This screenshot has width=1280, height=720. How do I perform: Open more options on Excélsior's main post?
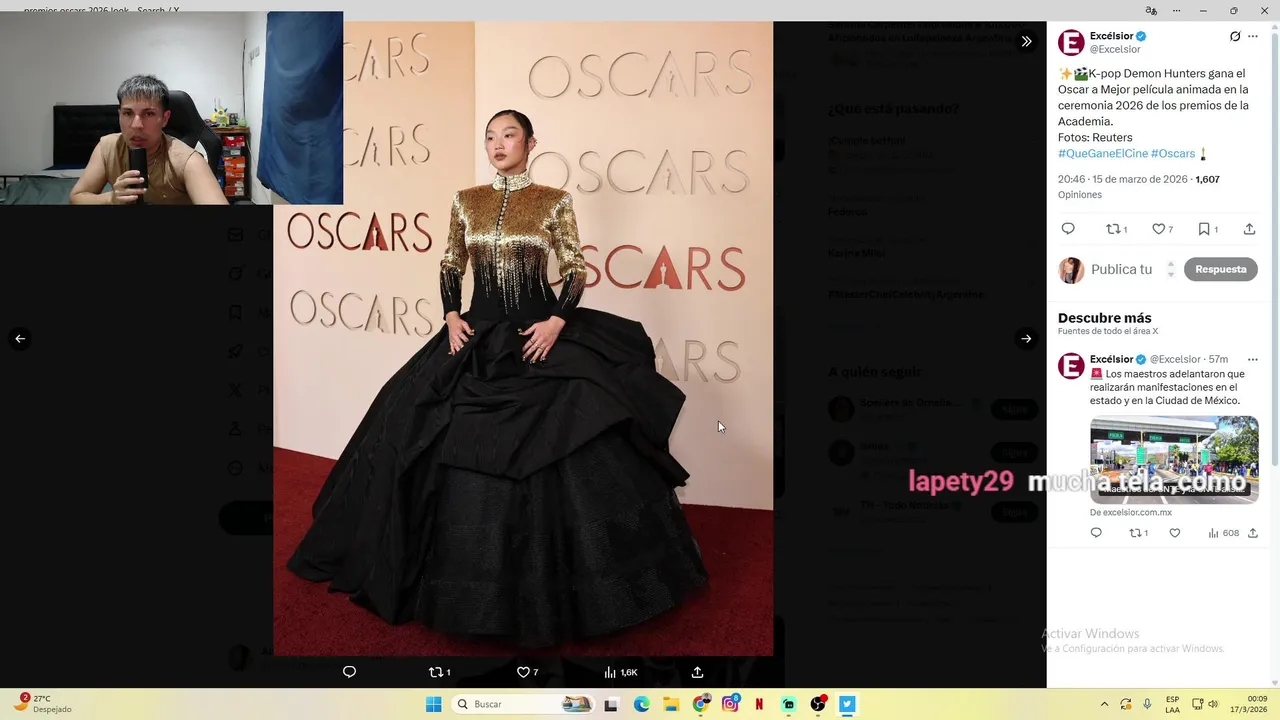1253,36
